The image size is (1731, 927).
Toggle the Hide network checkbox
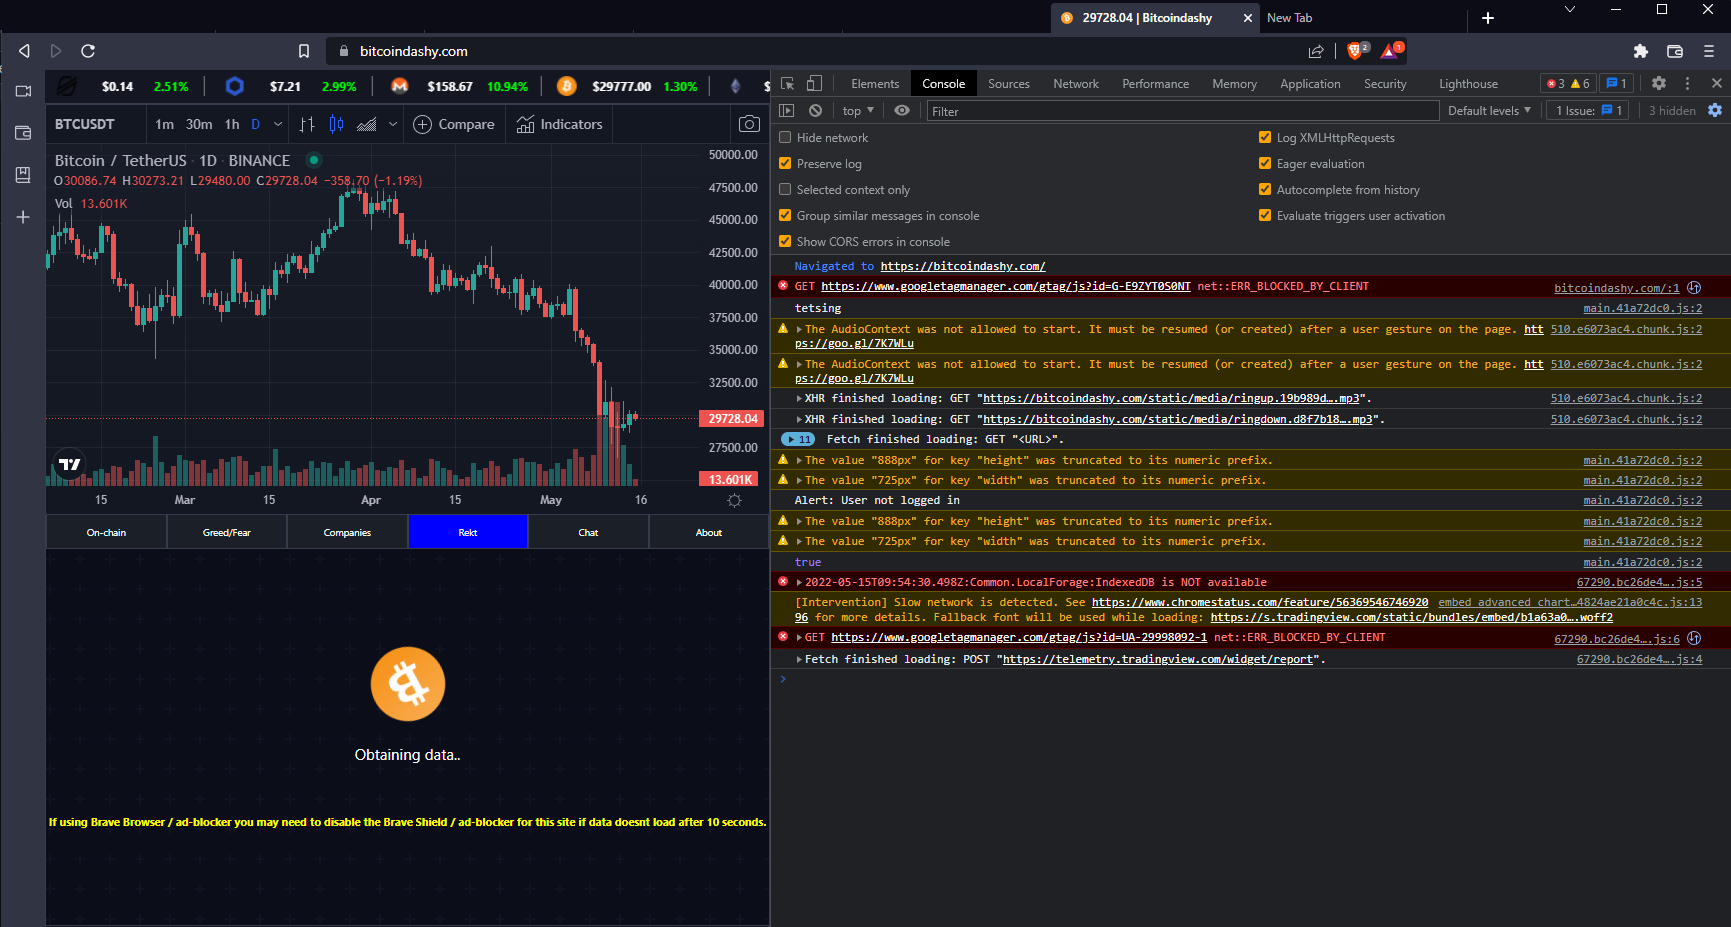coord(785,138)
